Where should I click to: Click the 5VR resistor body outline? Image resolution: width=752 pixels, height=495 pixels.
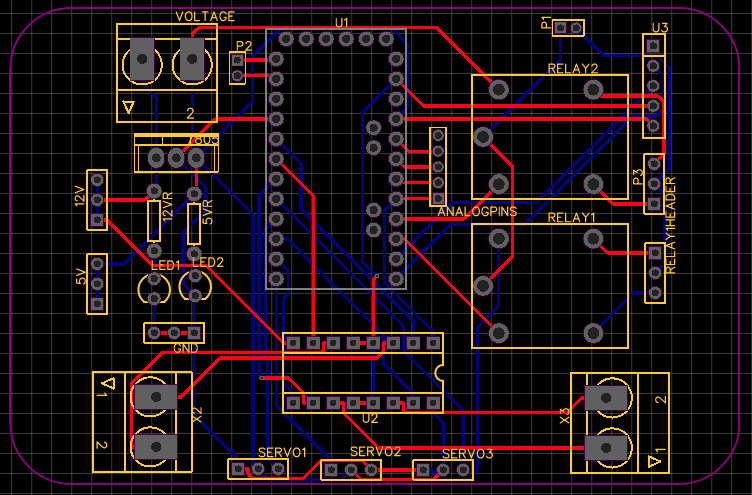(x=194, y=224)
